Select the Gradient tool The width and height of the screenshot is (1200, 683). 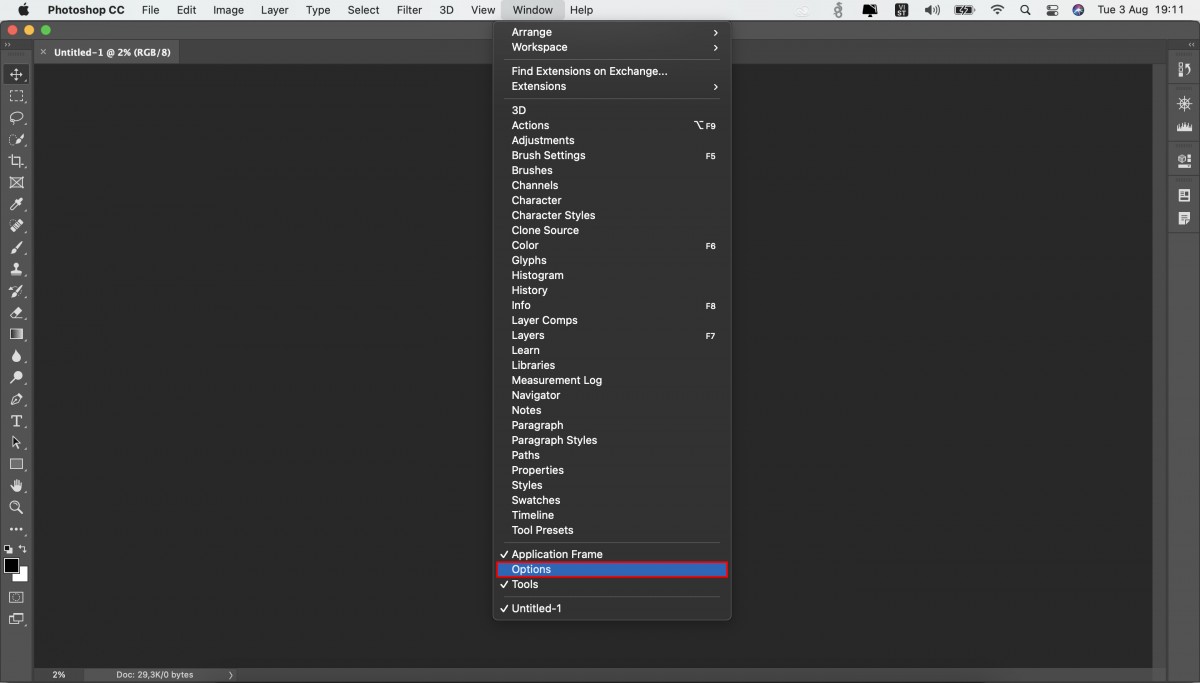pyautogui.click(x=16, y=334)
